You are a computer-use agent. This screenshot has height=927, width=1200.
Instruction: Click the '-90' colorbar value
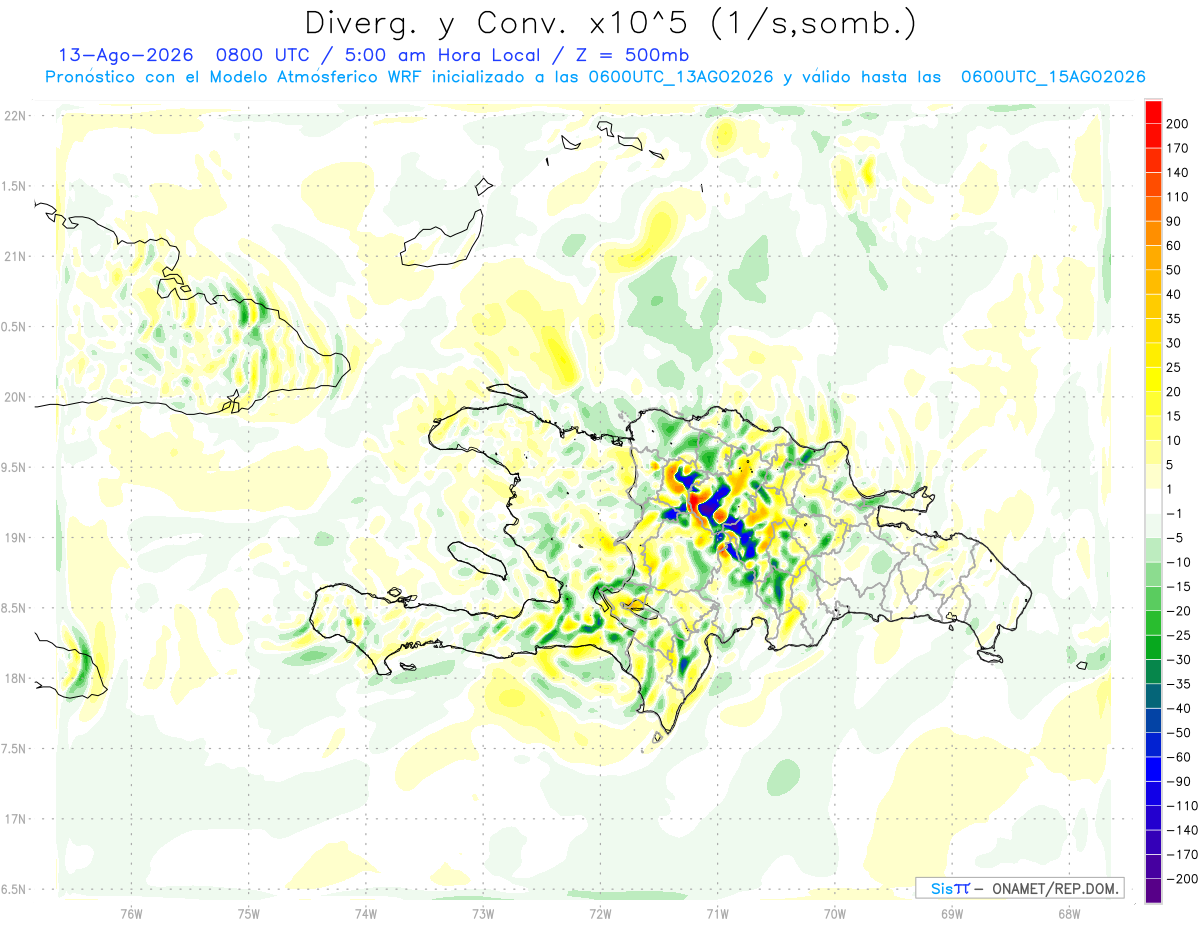click(x=1179, y=782)
